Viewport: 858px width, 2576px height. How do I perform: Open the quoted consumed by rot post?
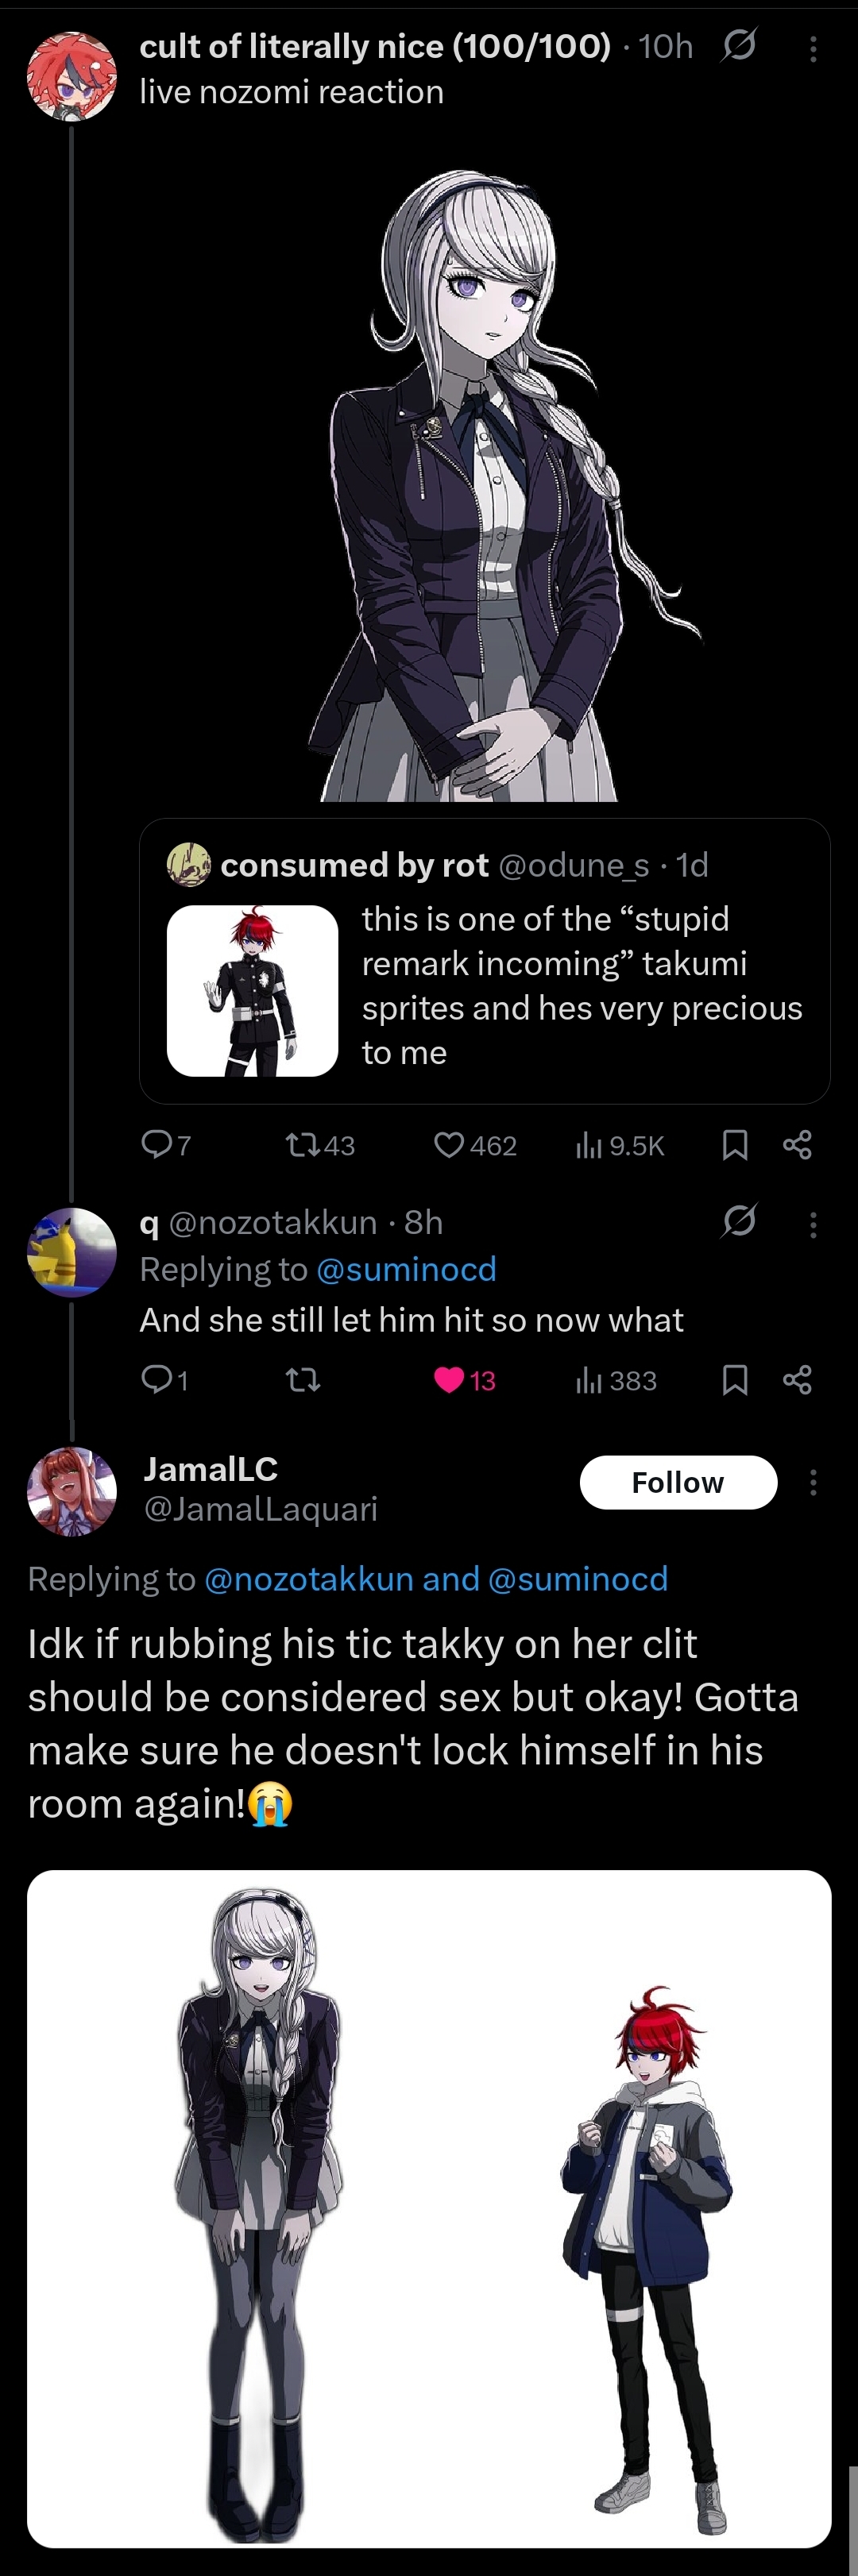tap(485, 961)
